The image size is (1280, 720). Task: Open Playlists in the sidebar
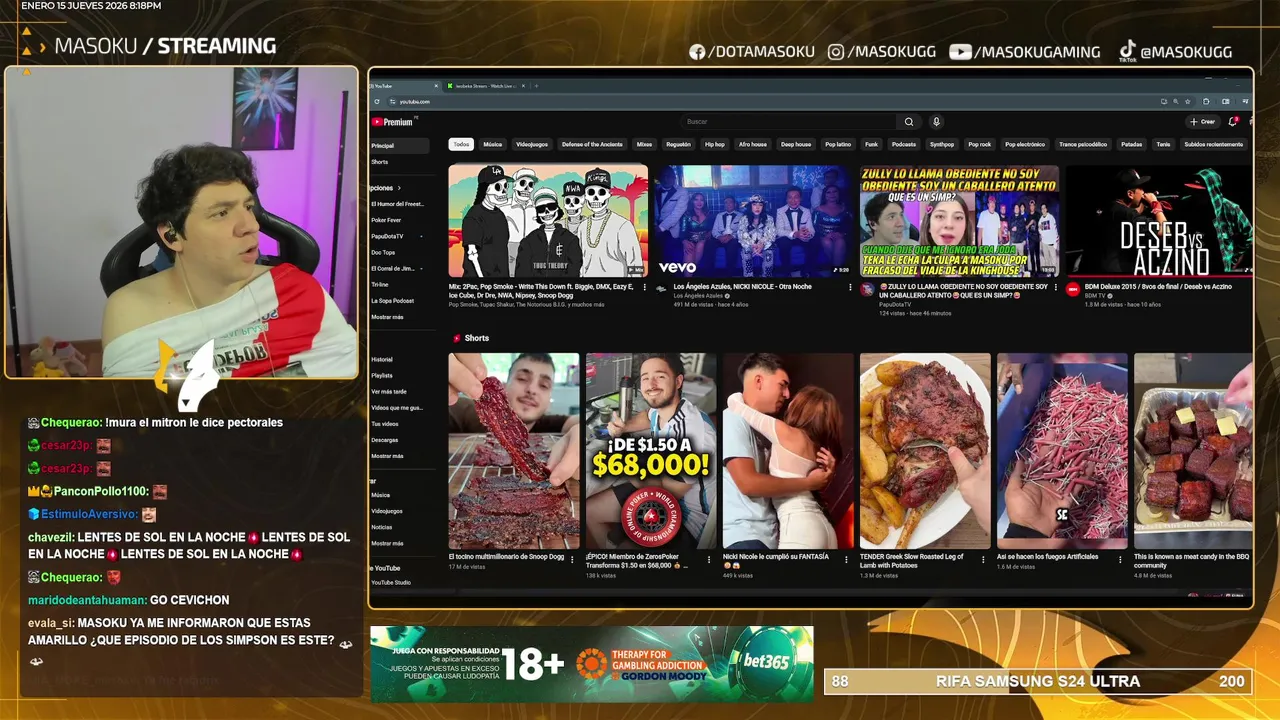pos(382,375)
